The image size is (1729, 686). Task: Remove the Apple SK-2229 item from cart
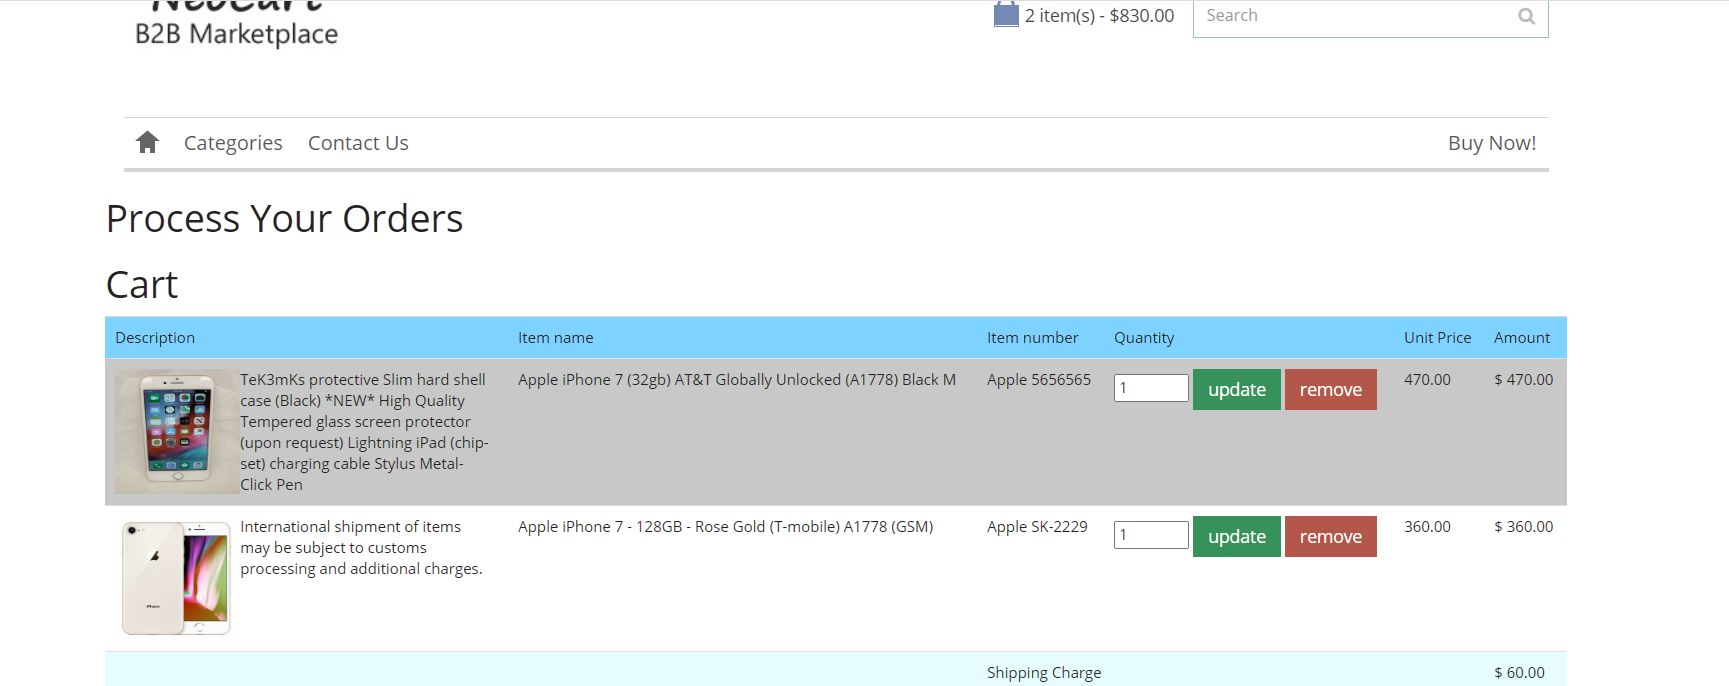point(1331,536)
